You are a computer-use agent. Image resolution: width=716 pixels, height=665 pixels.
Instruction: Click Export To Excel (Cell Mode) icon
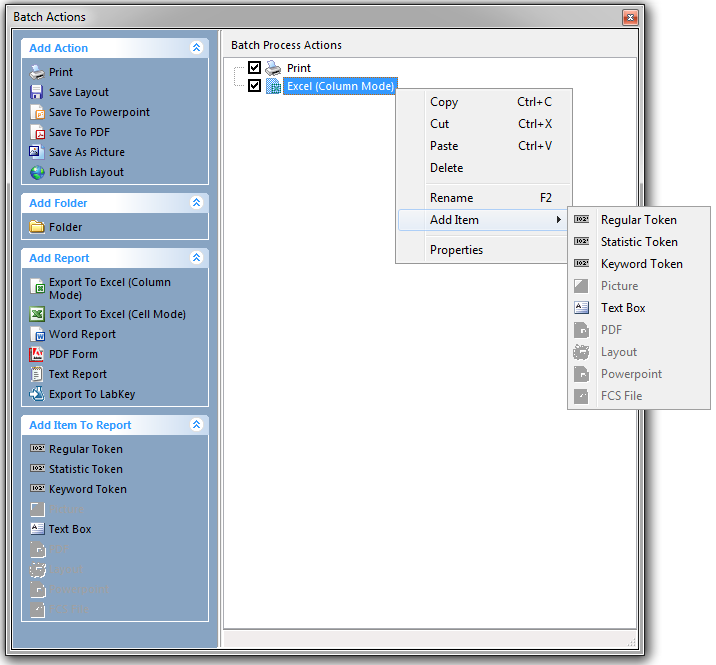[37, 314]
